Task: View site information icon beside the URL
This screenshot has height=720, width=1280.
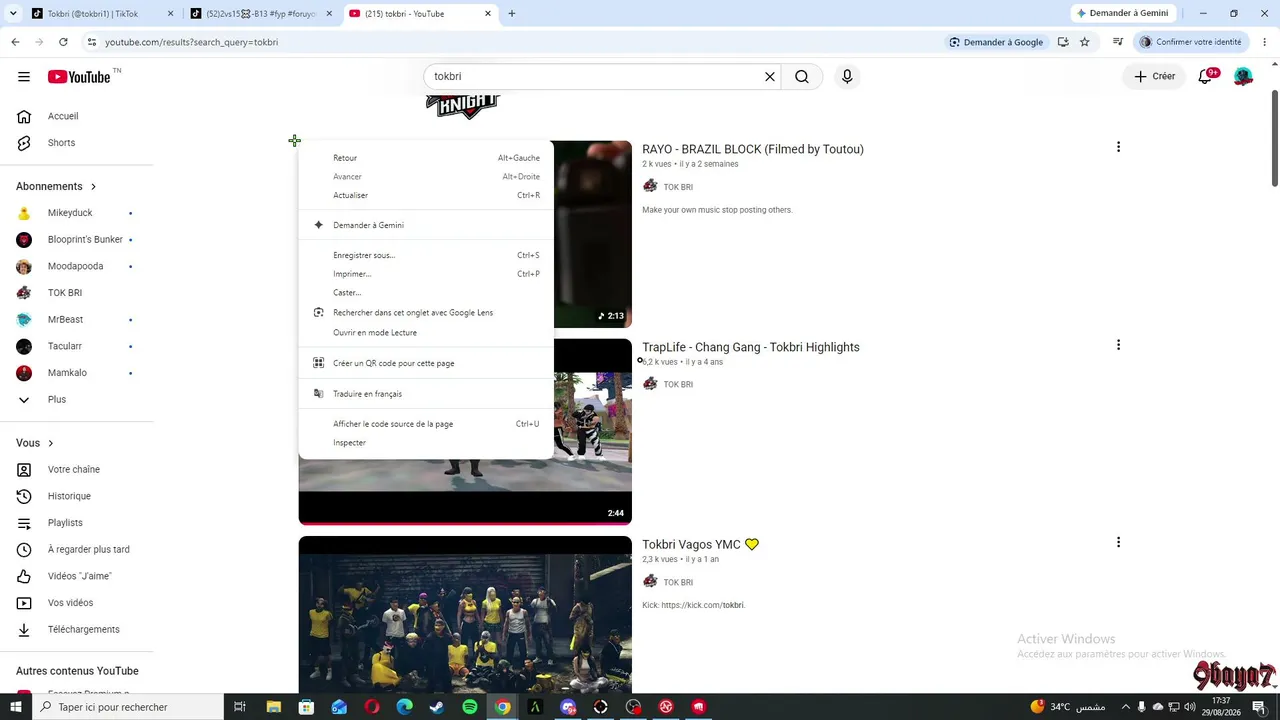Action: (92, 42)
